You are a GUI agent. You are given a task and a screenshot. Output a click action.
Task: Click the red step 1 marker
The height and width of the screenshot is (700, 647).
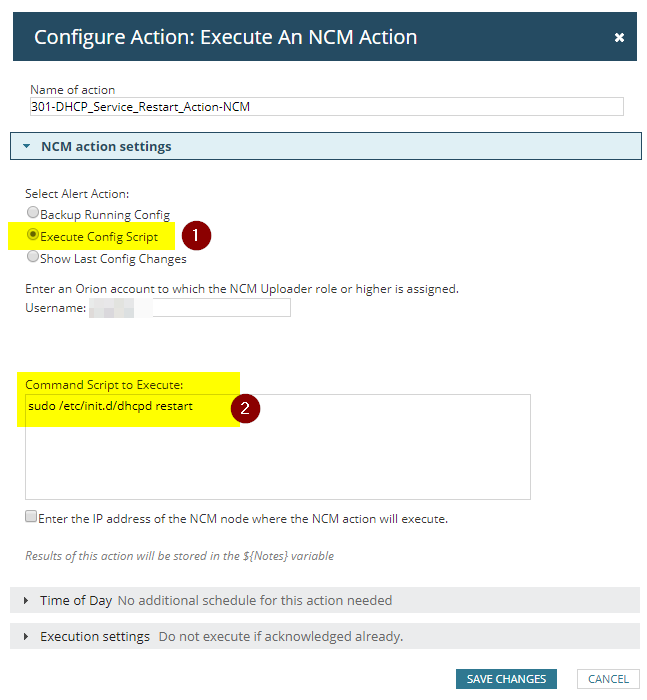tap(197, 235)
